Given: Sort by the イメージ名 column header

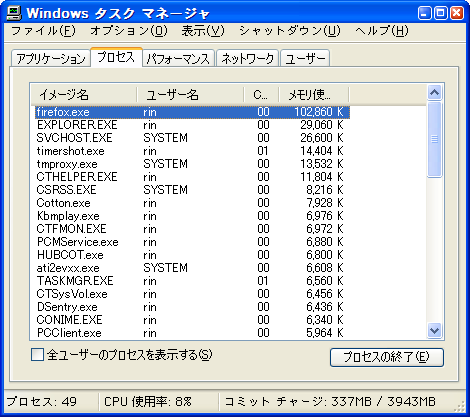Looking at the screenshot, I should (x=84, y=95).
